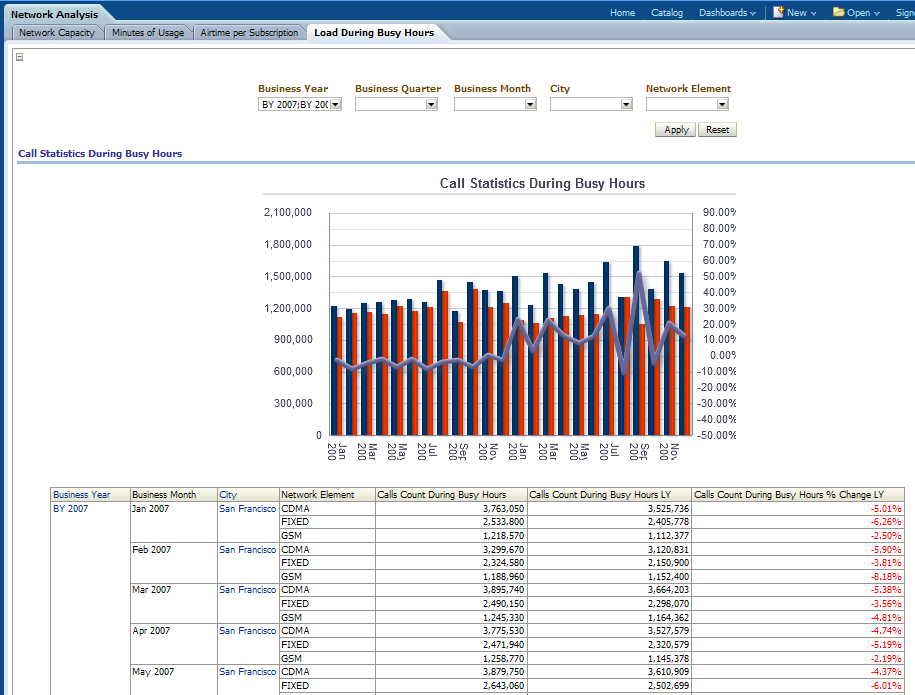Click the New document icon
Image resolution: width=915 pixels, height=695 pixels.
(x=778, y=13)
